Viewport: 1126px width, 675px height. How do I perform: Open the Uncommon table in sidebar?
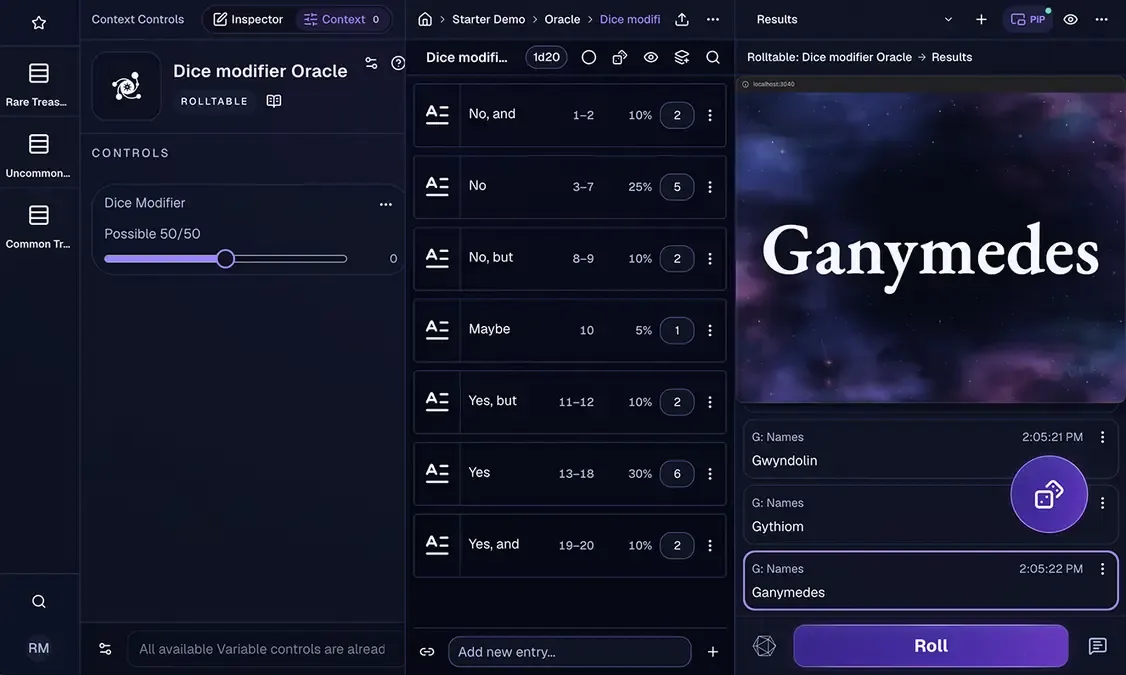pos(38,154)
